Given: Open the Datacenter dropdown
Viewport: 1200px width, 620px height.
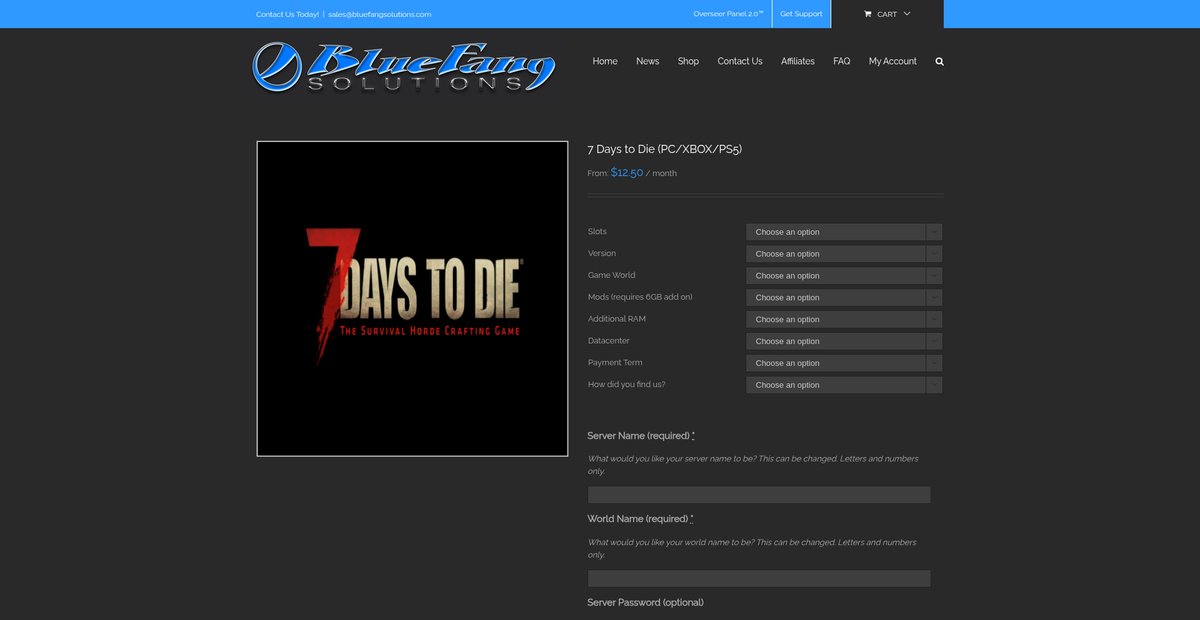Looking at the screenshot, I should click(x=844, y=342).
